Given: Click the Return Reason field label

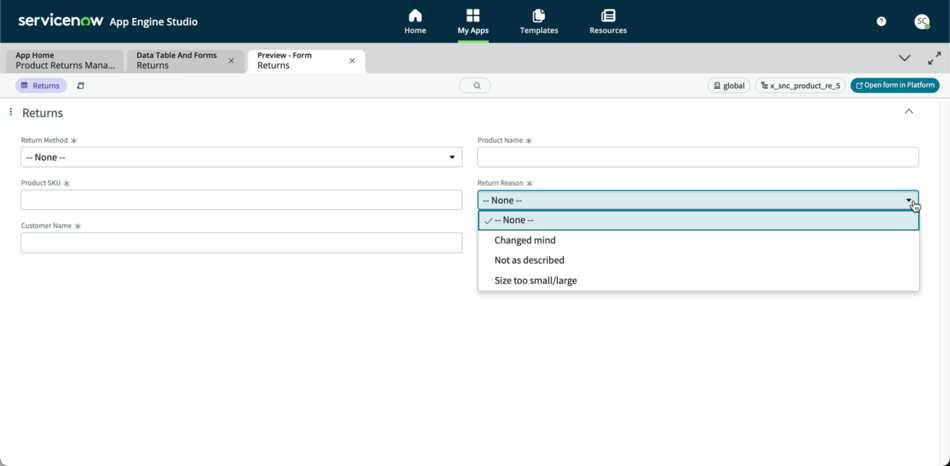Looking at the screenshot, I should pos(501,183).
